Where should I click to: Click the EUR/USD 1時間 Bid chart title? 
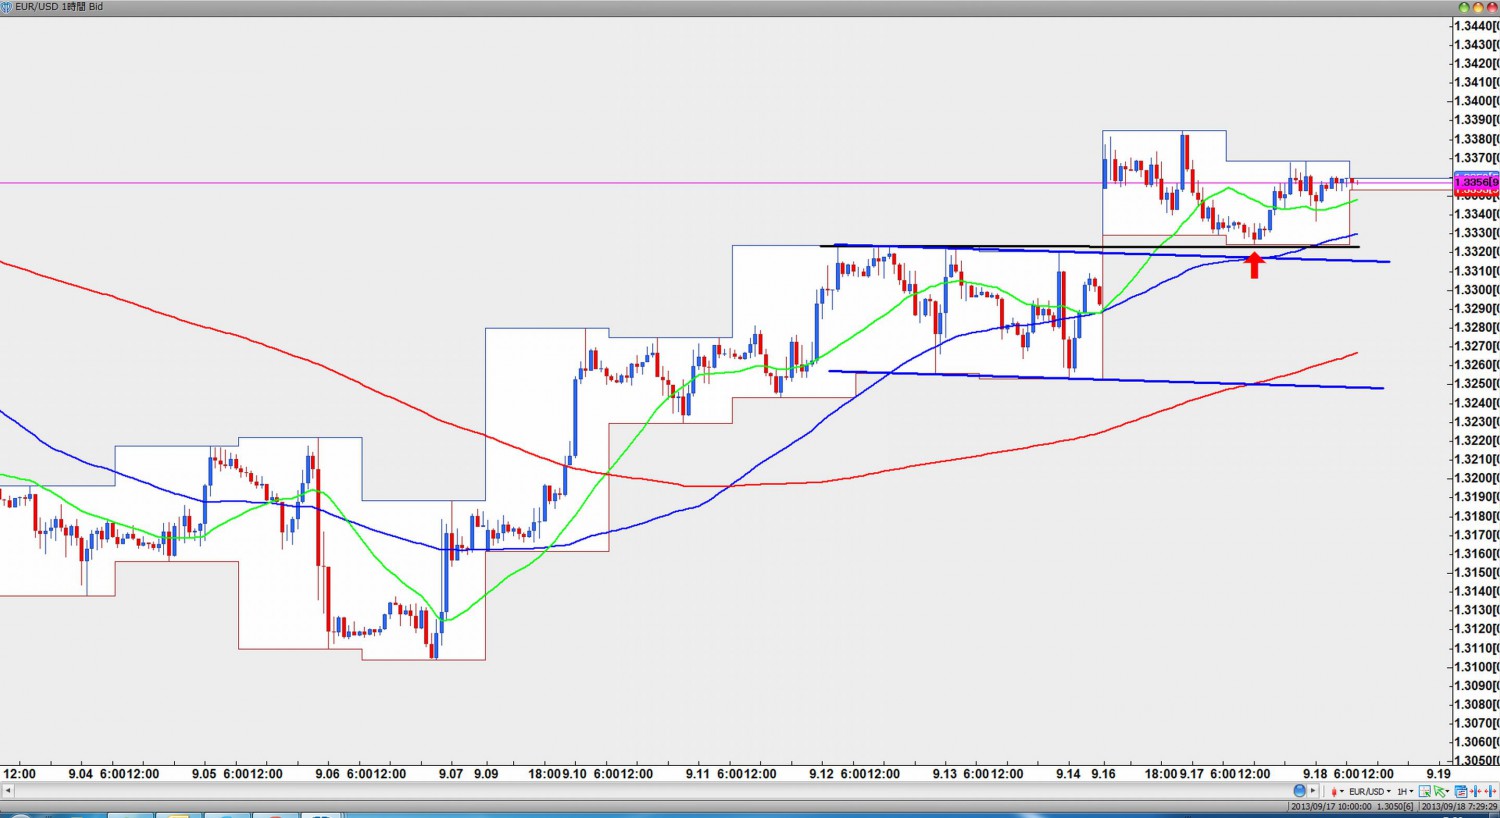pos(59,7)
